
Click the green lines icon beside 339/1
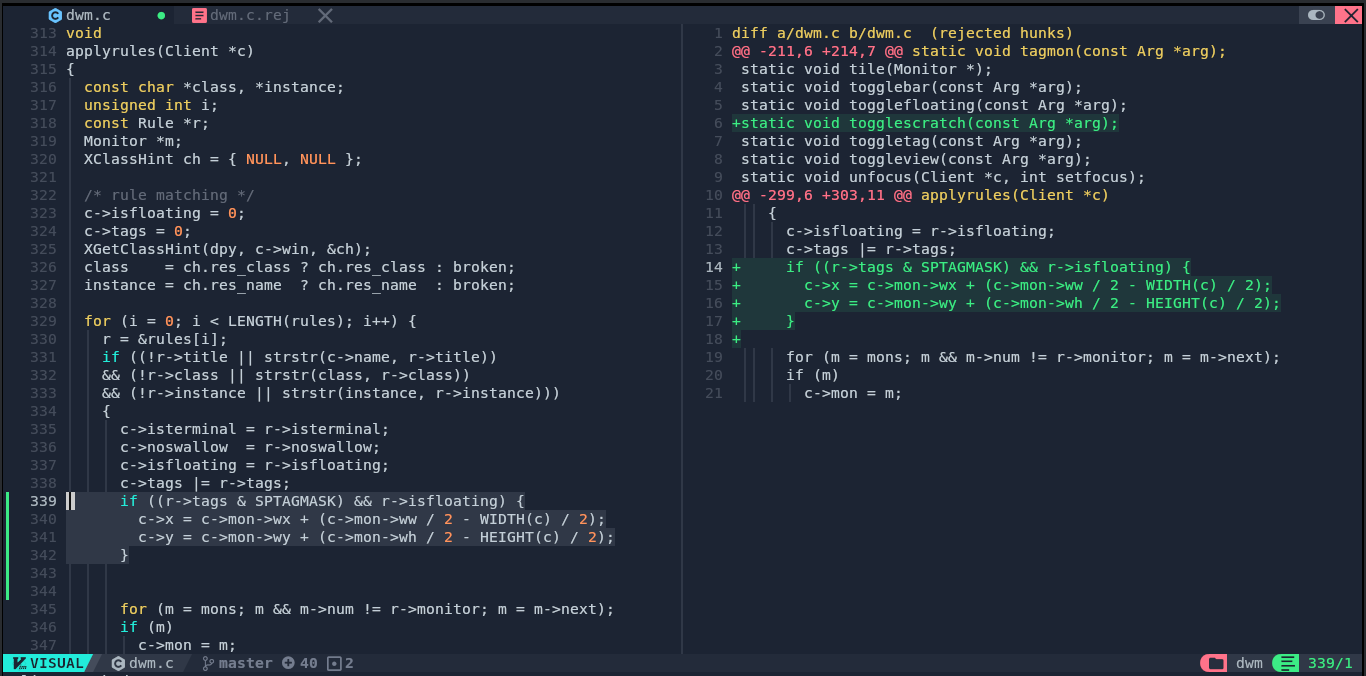(x=1286, y=663)
